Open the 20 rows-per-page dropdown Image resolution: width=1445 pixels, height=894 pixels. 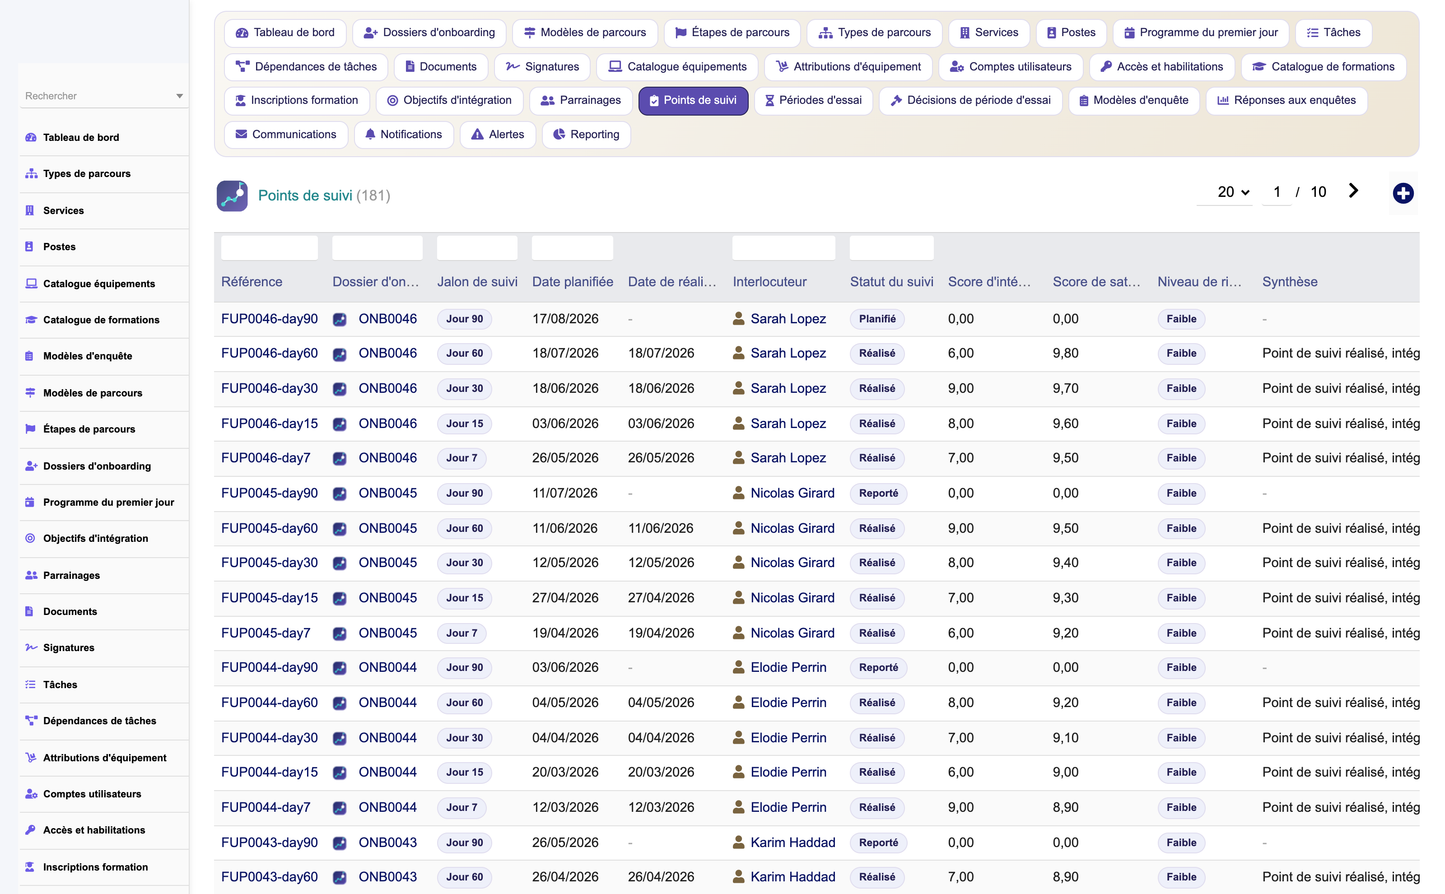coord(1232,192)
